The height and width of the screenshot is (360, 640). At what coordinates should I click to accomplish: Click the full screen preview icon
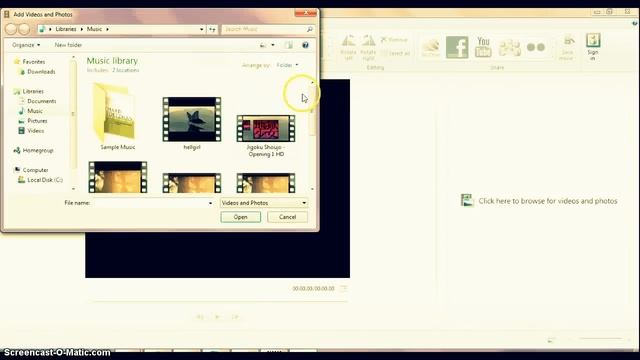click(344, 288)
